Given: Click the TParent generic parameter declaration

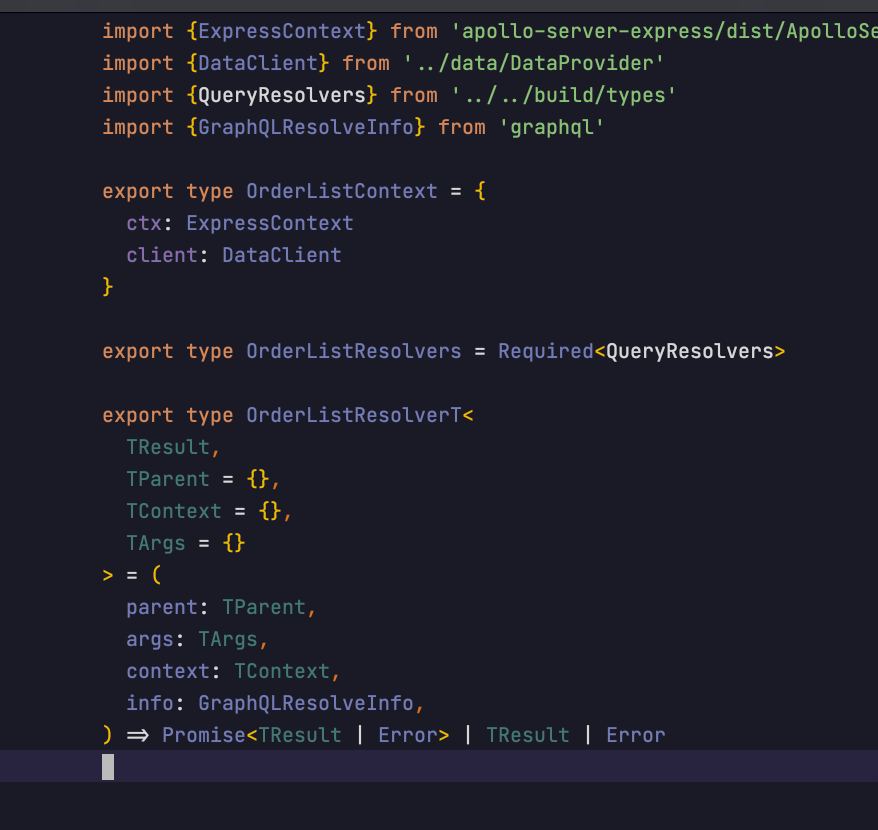Looking at the screenshot, I should click(x=168, y=479).
